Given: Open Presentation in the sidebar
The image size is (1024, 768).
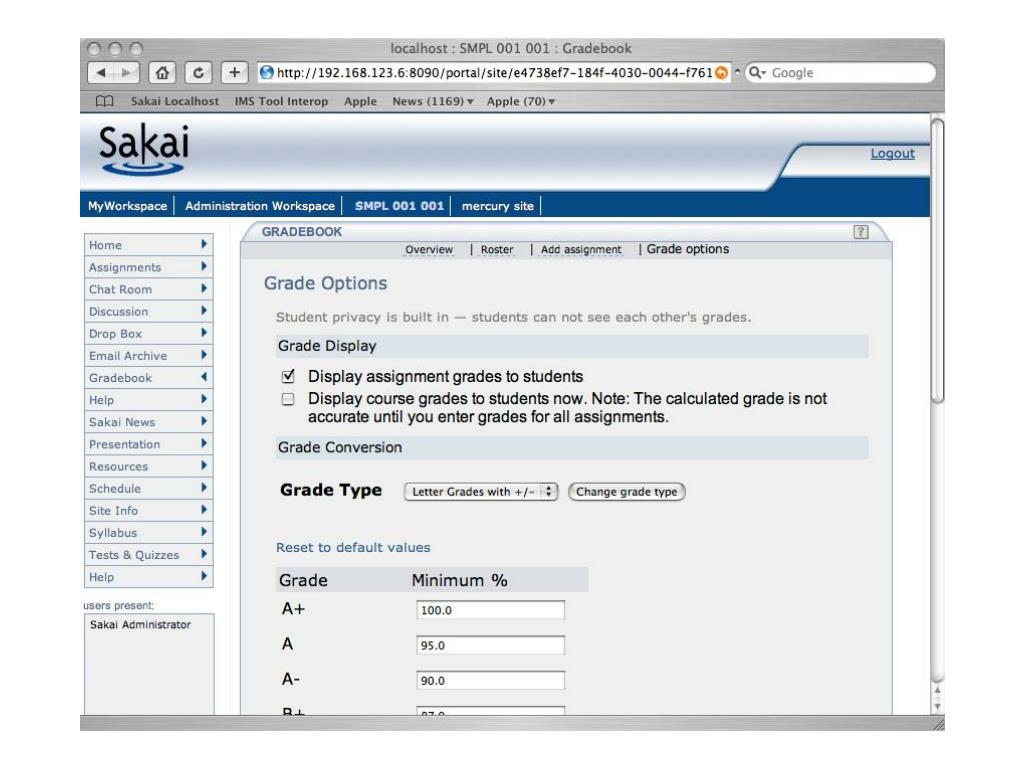Looking at the screenshot, I should [148, 445].
